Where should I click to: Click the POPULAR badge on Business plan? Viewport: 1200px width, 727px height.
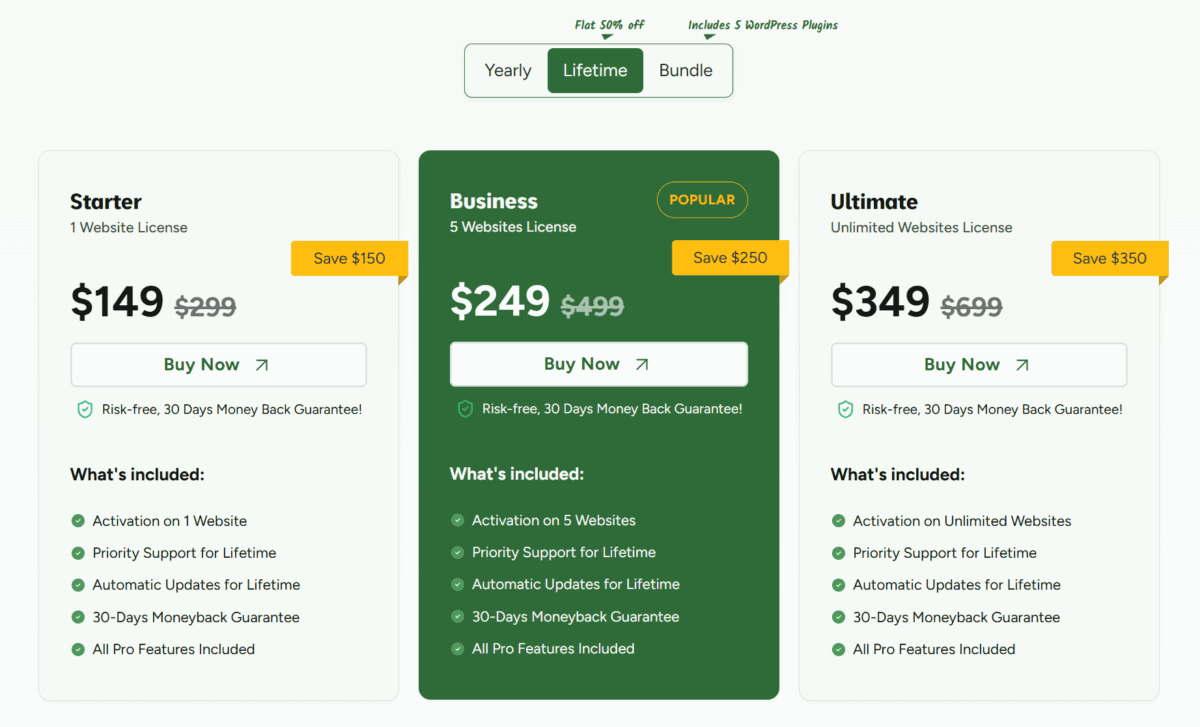click(702, 200)
